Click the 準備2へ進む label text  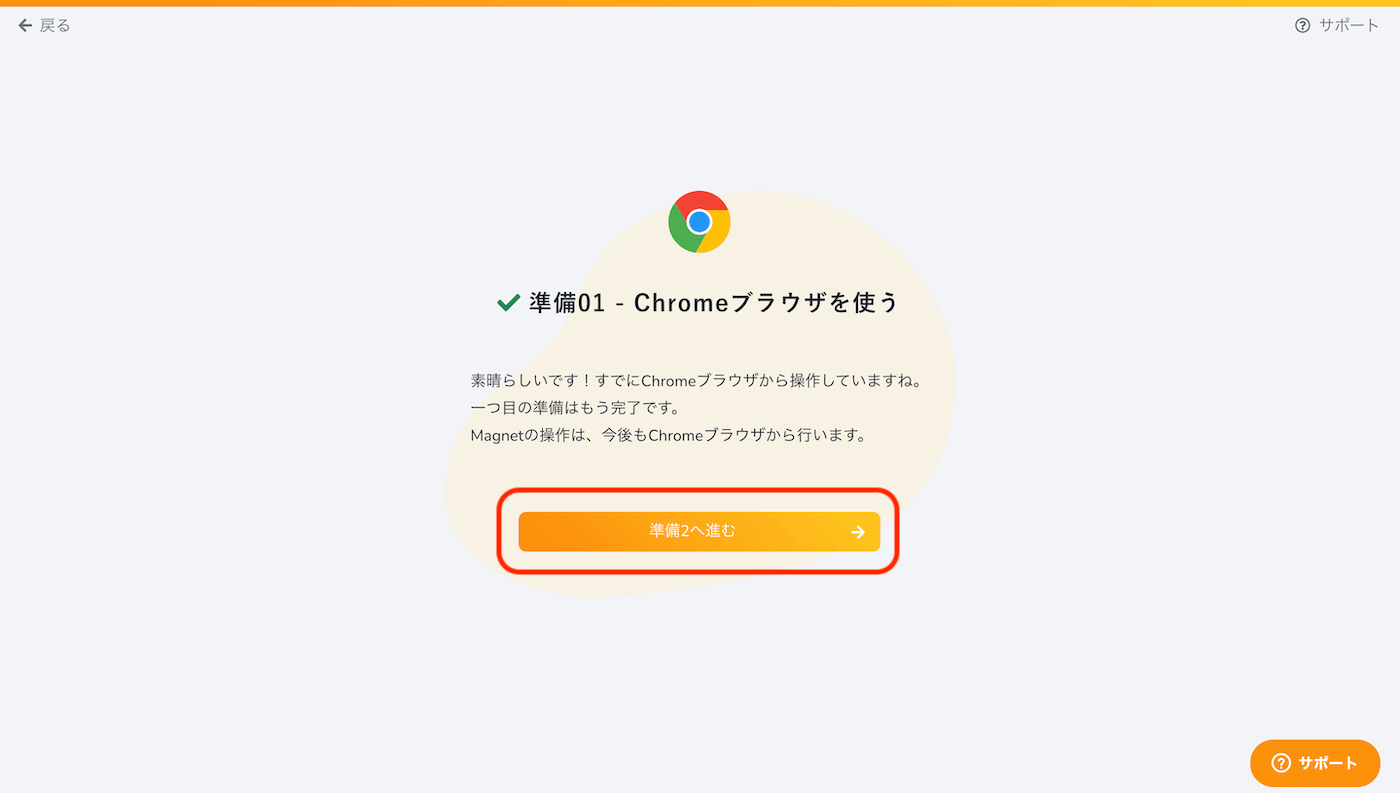click(x=692, y=531)
